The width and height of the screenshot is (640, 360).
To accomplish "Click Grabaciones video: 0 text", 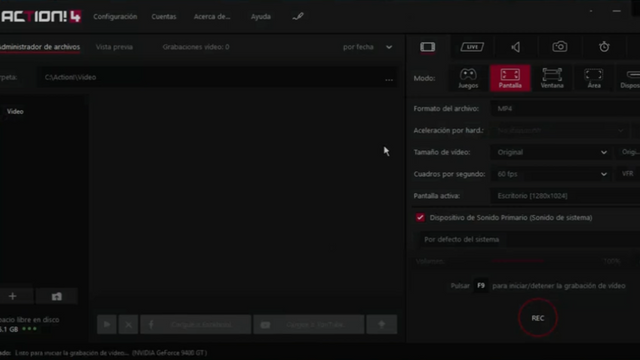I will pyautogui.click(x=196, y=47).
